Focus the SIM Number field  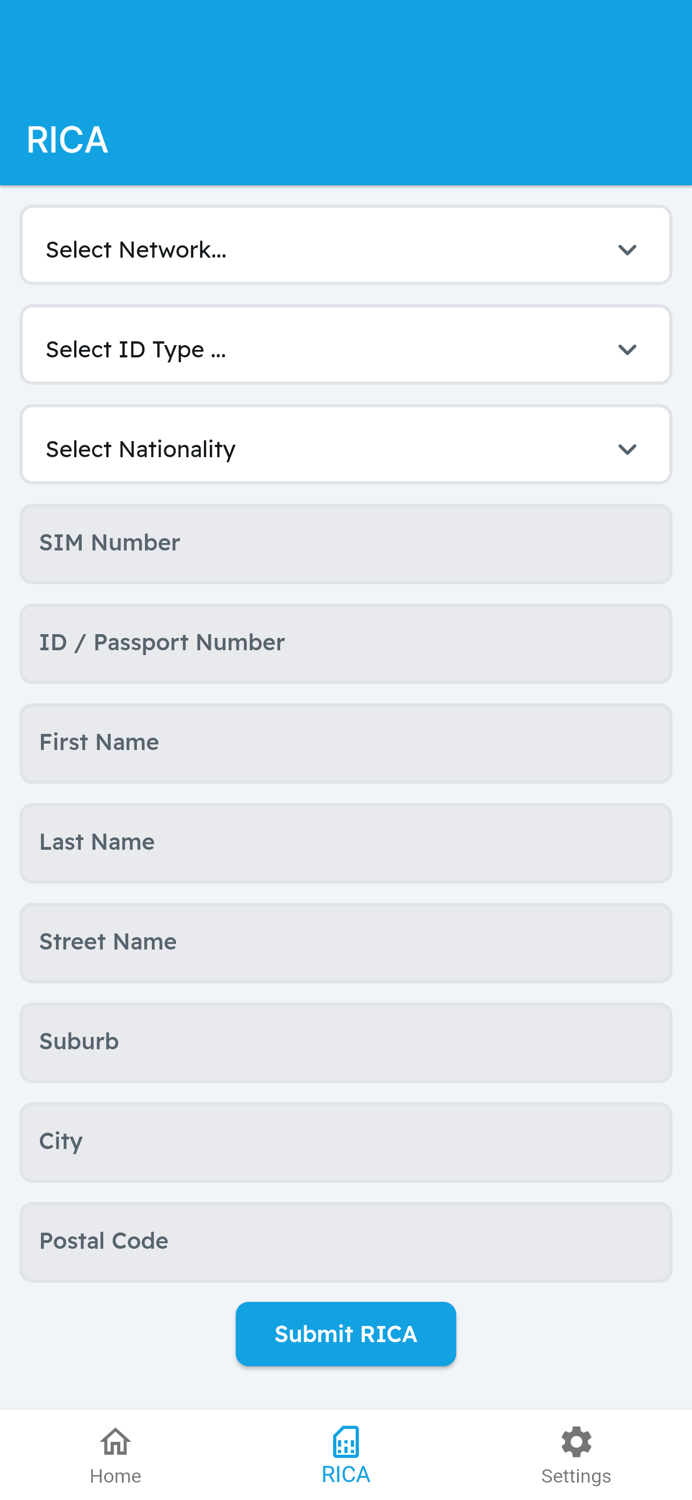click(x=346, y=544)
